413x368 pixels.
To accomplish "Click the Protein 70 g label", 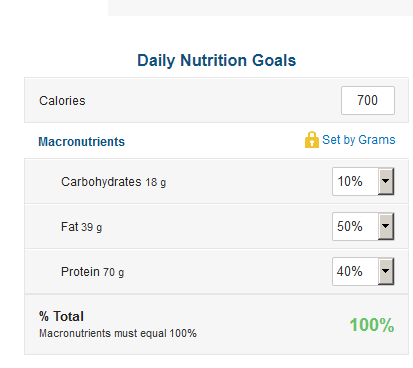I will [92, 272].
